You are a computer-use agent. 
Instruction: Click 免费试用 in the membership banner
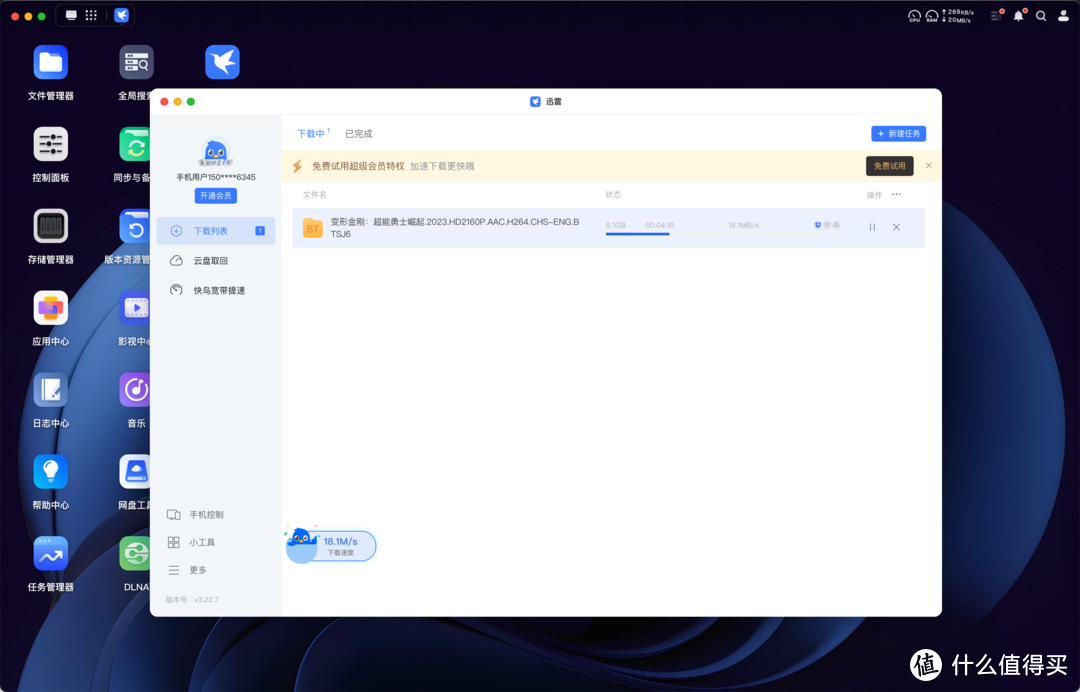pyautogui.click(x=889, y=165)
